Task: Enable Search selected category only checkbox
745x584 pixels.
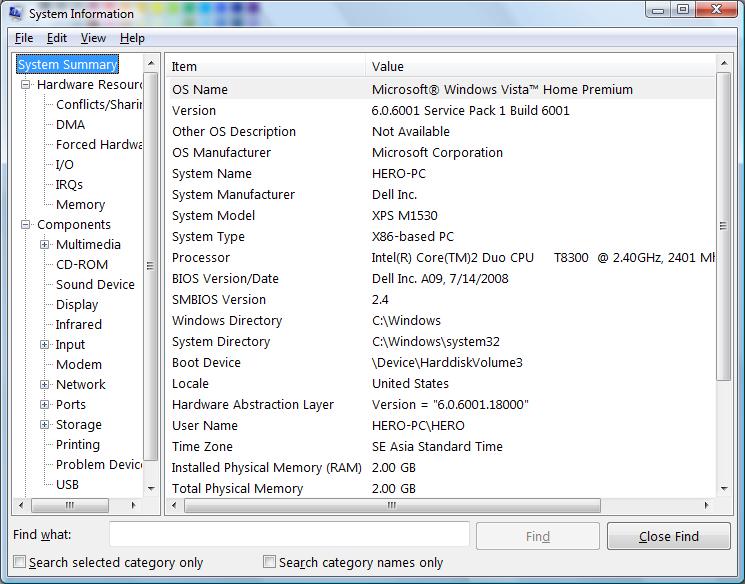Action: point(19,562)
